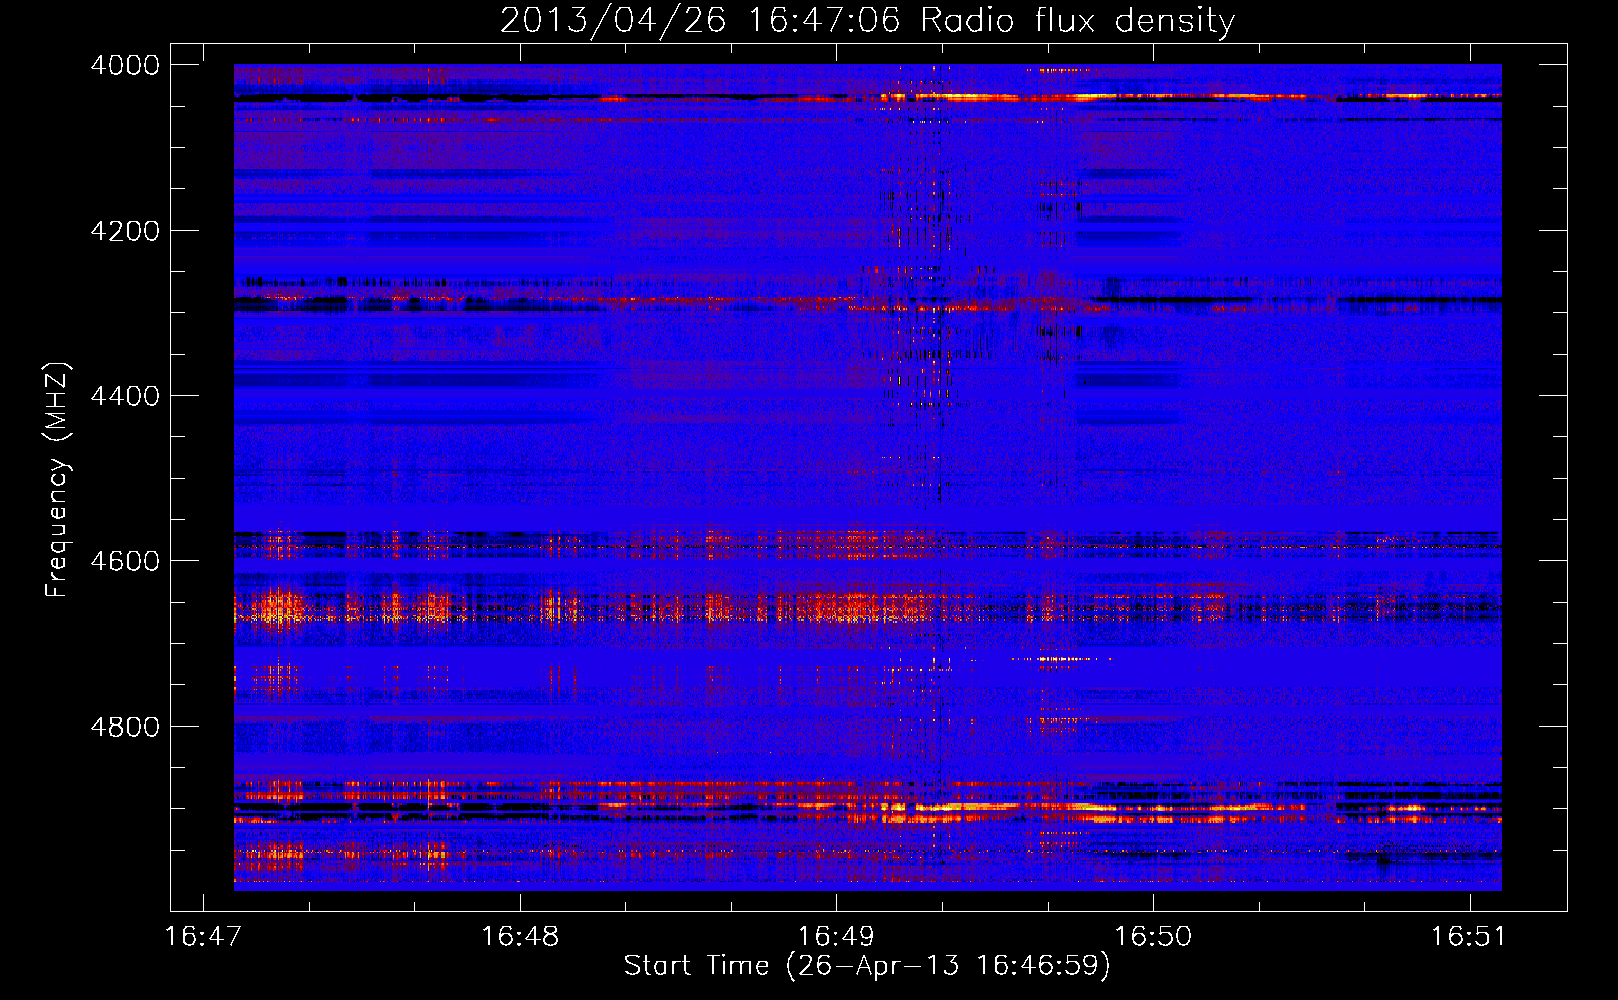Select the 4200 frequency tick label

[125, 230]
